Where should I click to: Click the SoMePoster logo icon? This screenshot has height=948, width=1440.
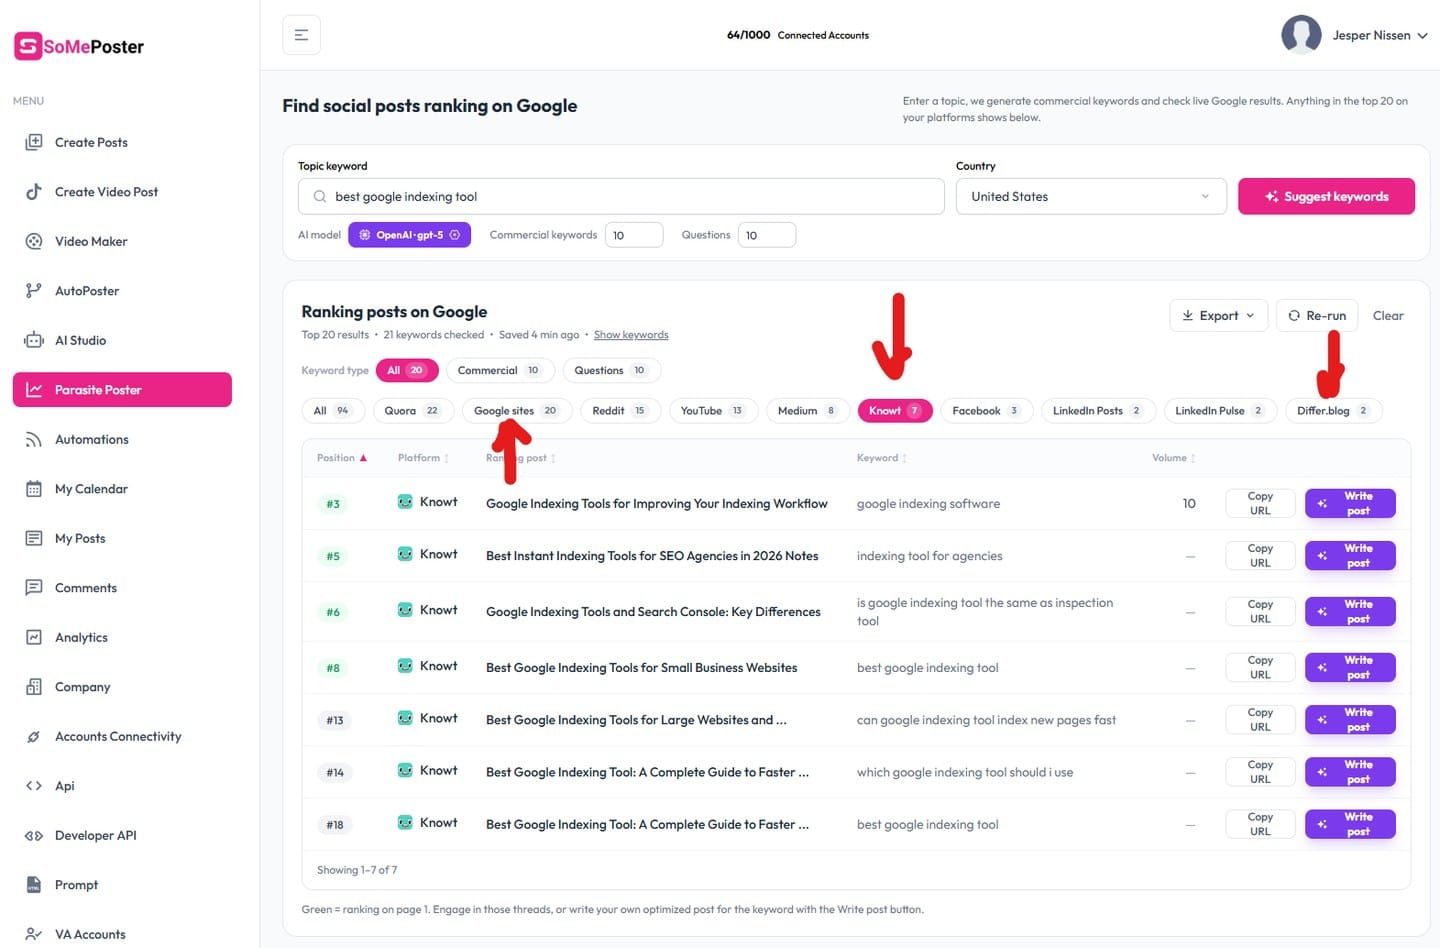click(28, 46)
